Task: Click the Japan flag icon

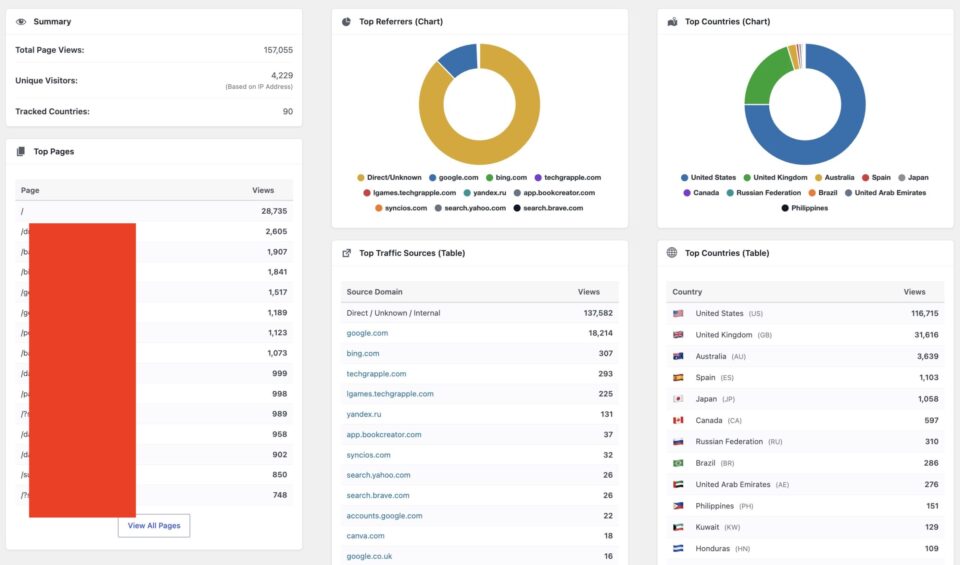Action: point(678,399)
